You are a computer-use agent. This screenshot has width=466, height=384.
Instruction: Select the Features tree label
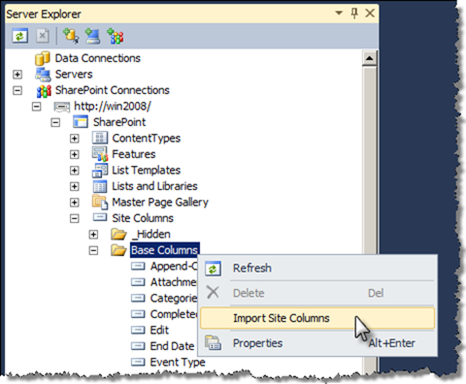pos(134,154)
